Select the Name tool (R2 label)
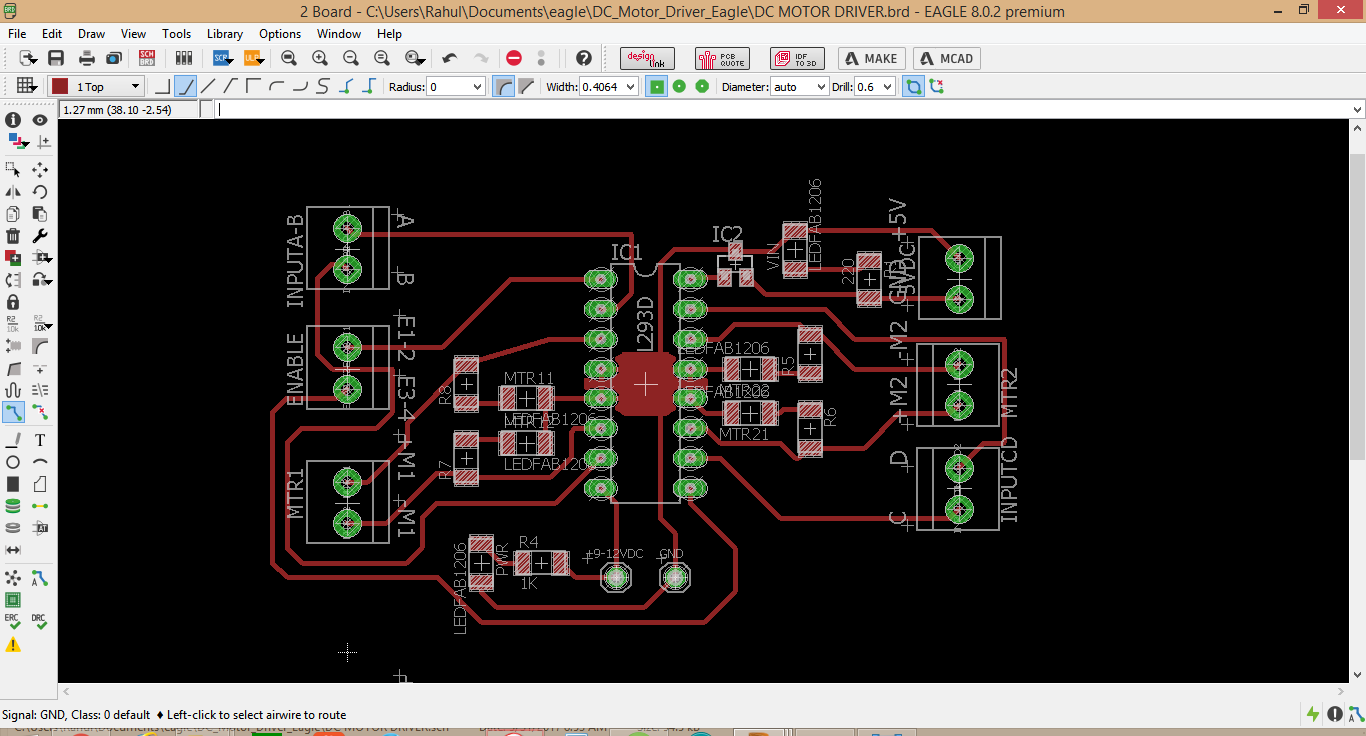Image resolution: width=1366 pixels, height=736 pixels. point(13,323)
